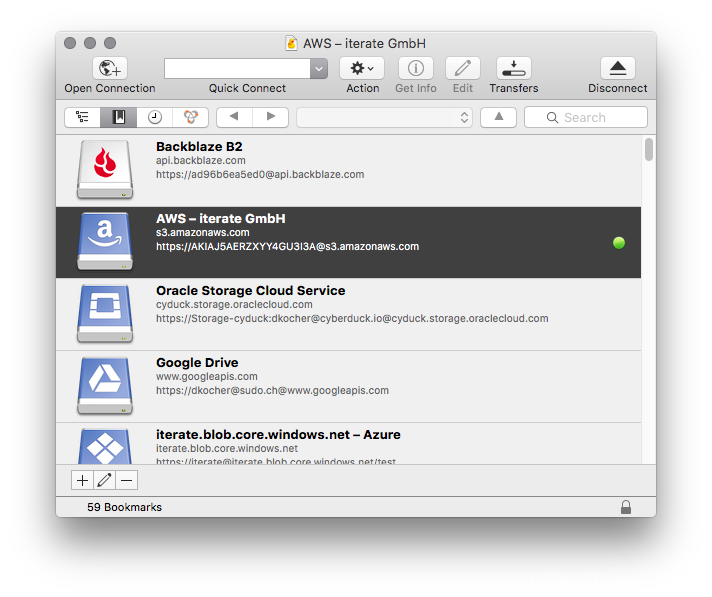Switch to outline browser view
The height and width of the screenshot is (597, 712).
[82, 117]
